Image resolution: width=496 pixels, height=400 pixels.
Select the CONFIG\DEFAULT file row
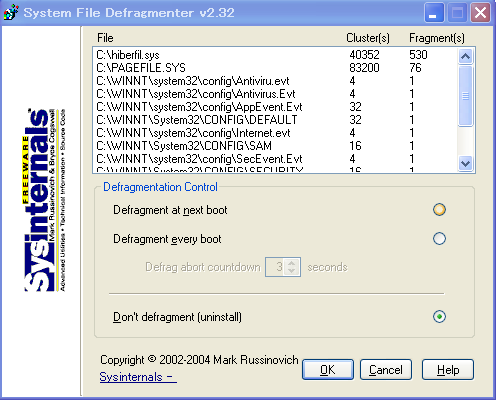[275, 120]
